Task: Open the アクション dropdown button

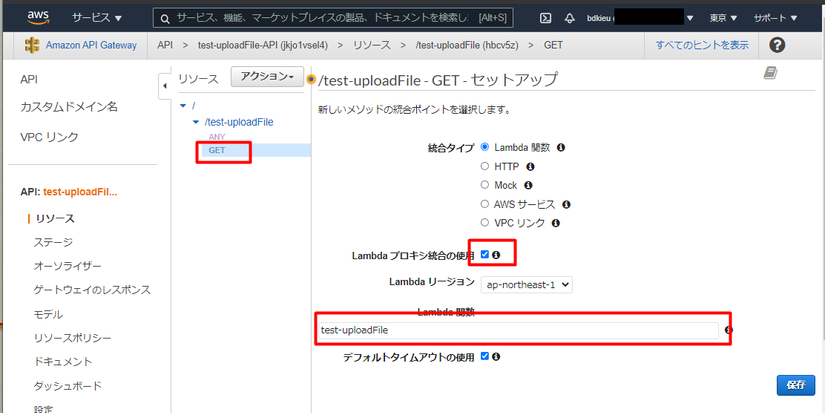Action: [267, 77]
